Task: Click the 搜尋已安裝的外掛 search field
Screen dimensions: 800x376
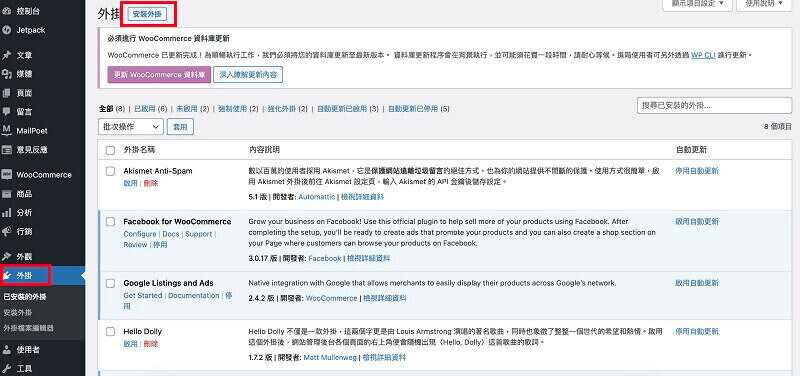Action: click(714, 106)
